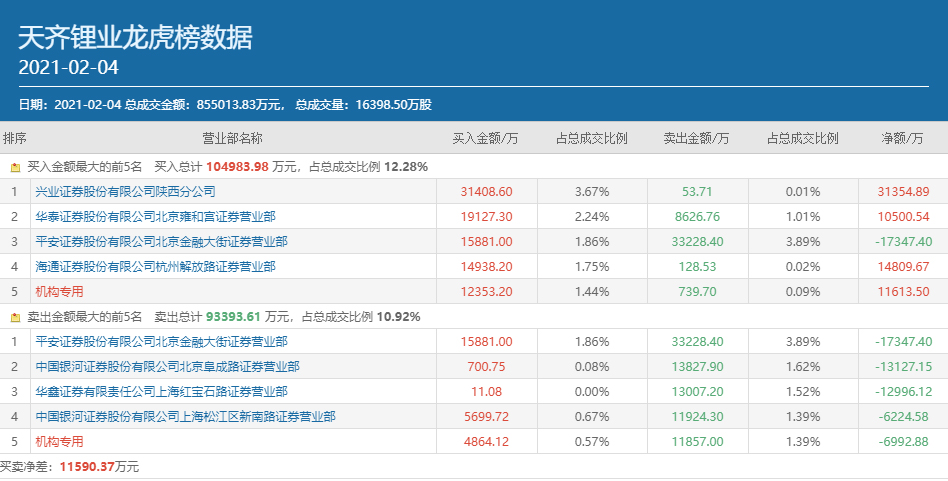Screen dimensions: 948x481
Task: Click the 营业部名称 column header
Action: 233,138
